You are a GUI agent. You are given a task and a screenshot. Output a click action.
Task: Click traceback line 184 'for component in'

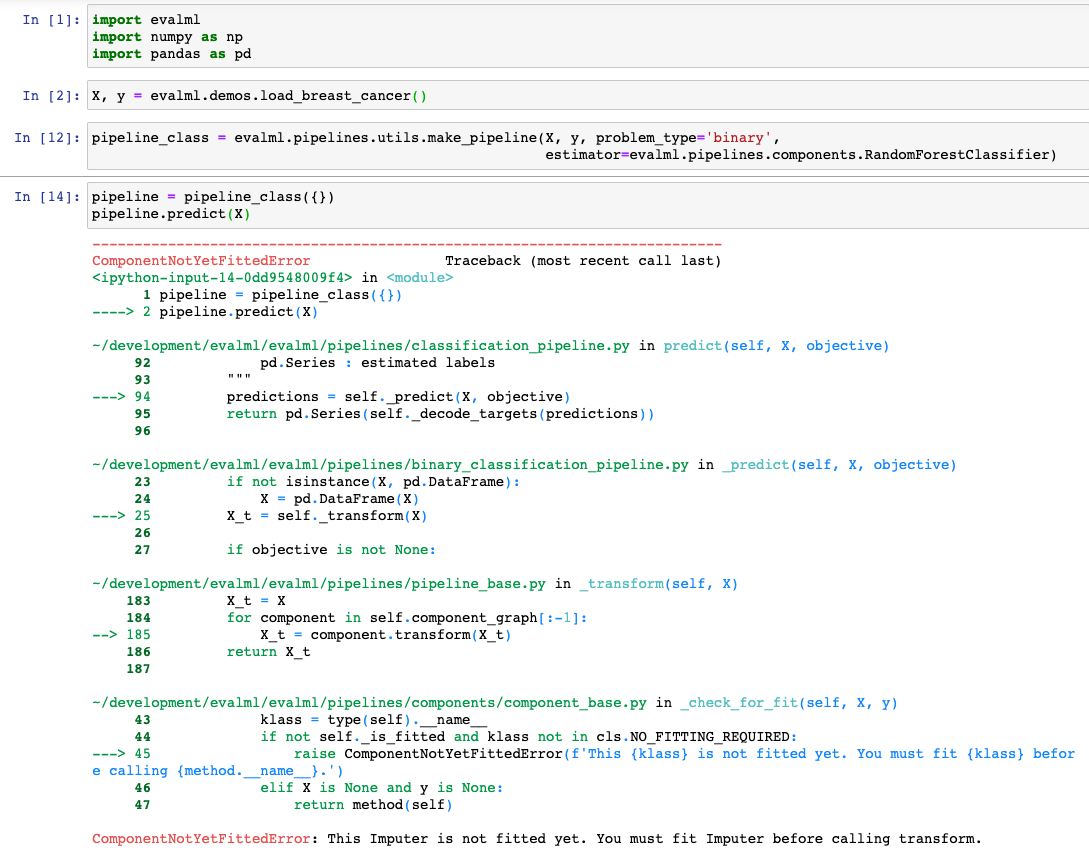coord(407,618)
